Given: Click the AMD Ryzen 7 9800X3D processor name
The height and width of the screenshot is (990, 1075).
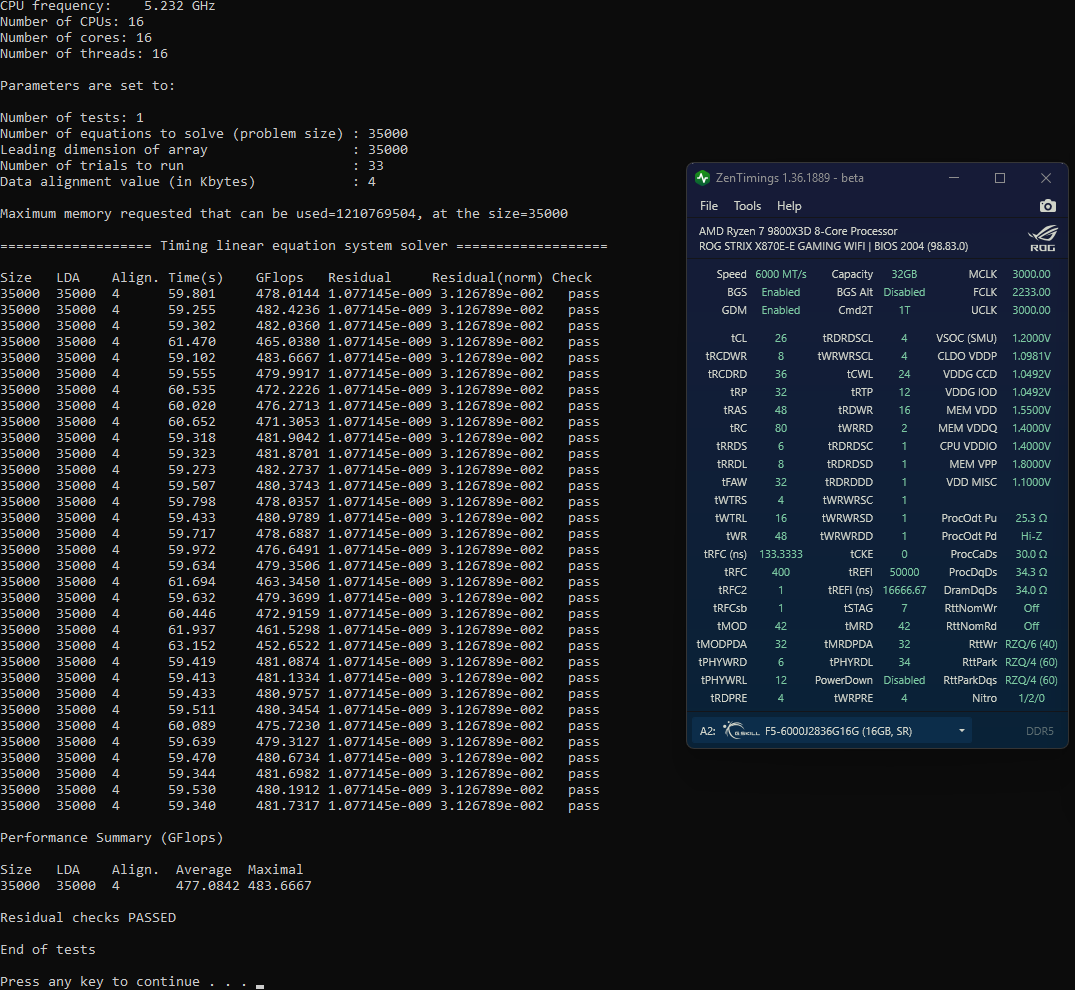Looking at the screenshot, I should pyautogui.click(x=798, y=231).
